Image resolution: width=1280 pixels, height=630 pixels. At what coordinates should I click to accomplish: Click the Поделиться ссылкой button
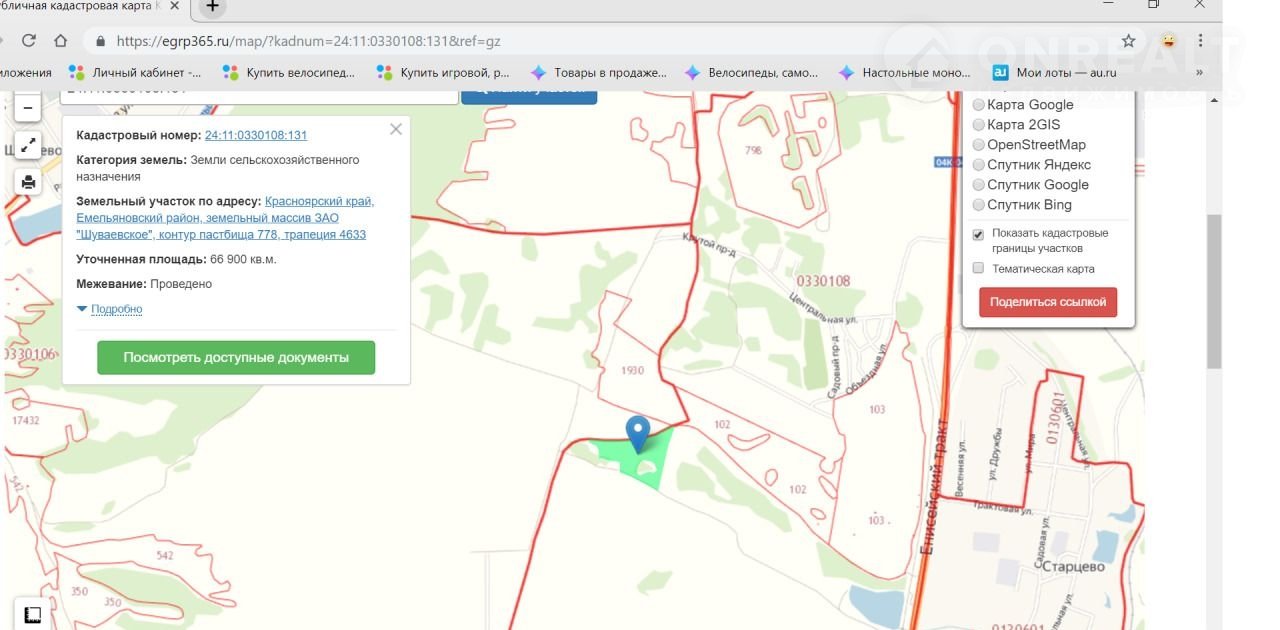click(1048, 302)
